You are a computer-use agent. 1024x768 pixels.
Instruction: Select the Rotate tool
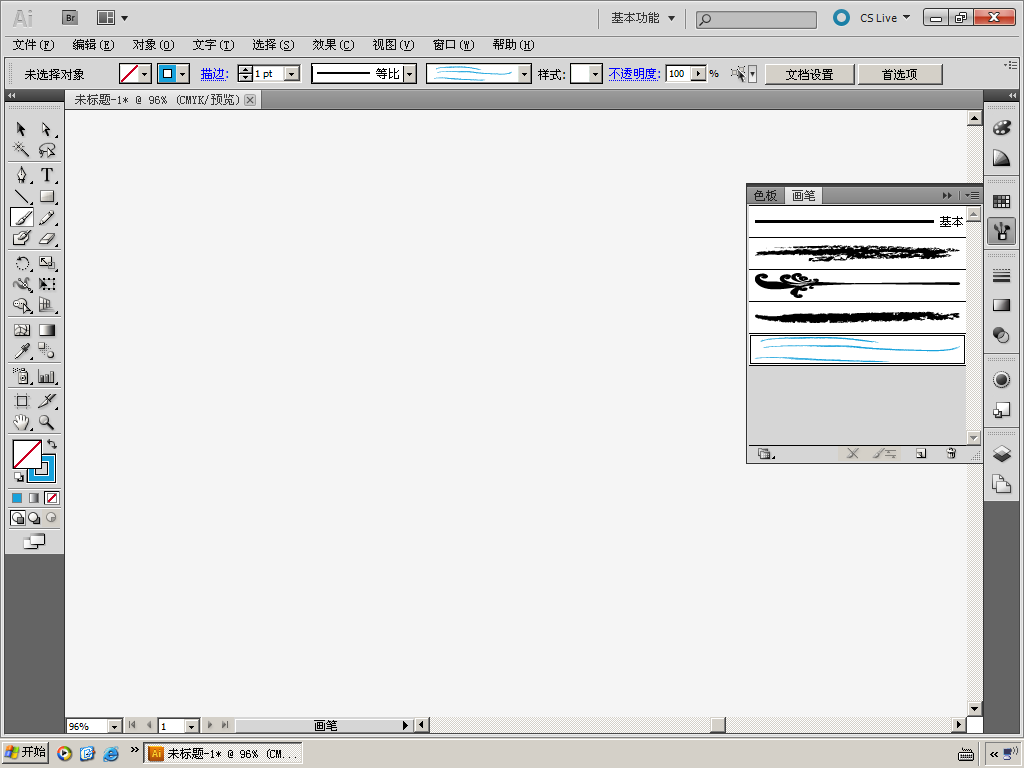tap(21, 263)
